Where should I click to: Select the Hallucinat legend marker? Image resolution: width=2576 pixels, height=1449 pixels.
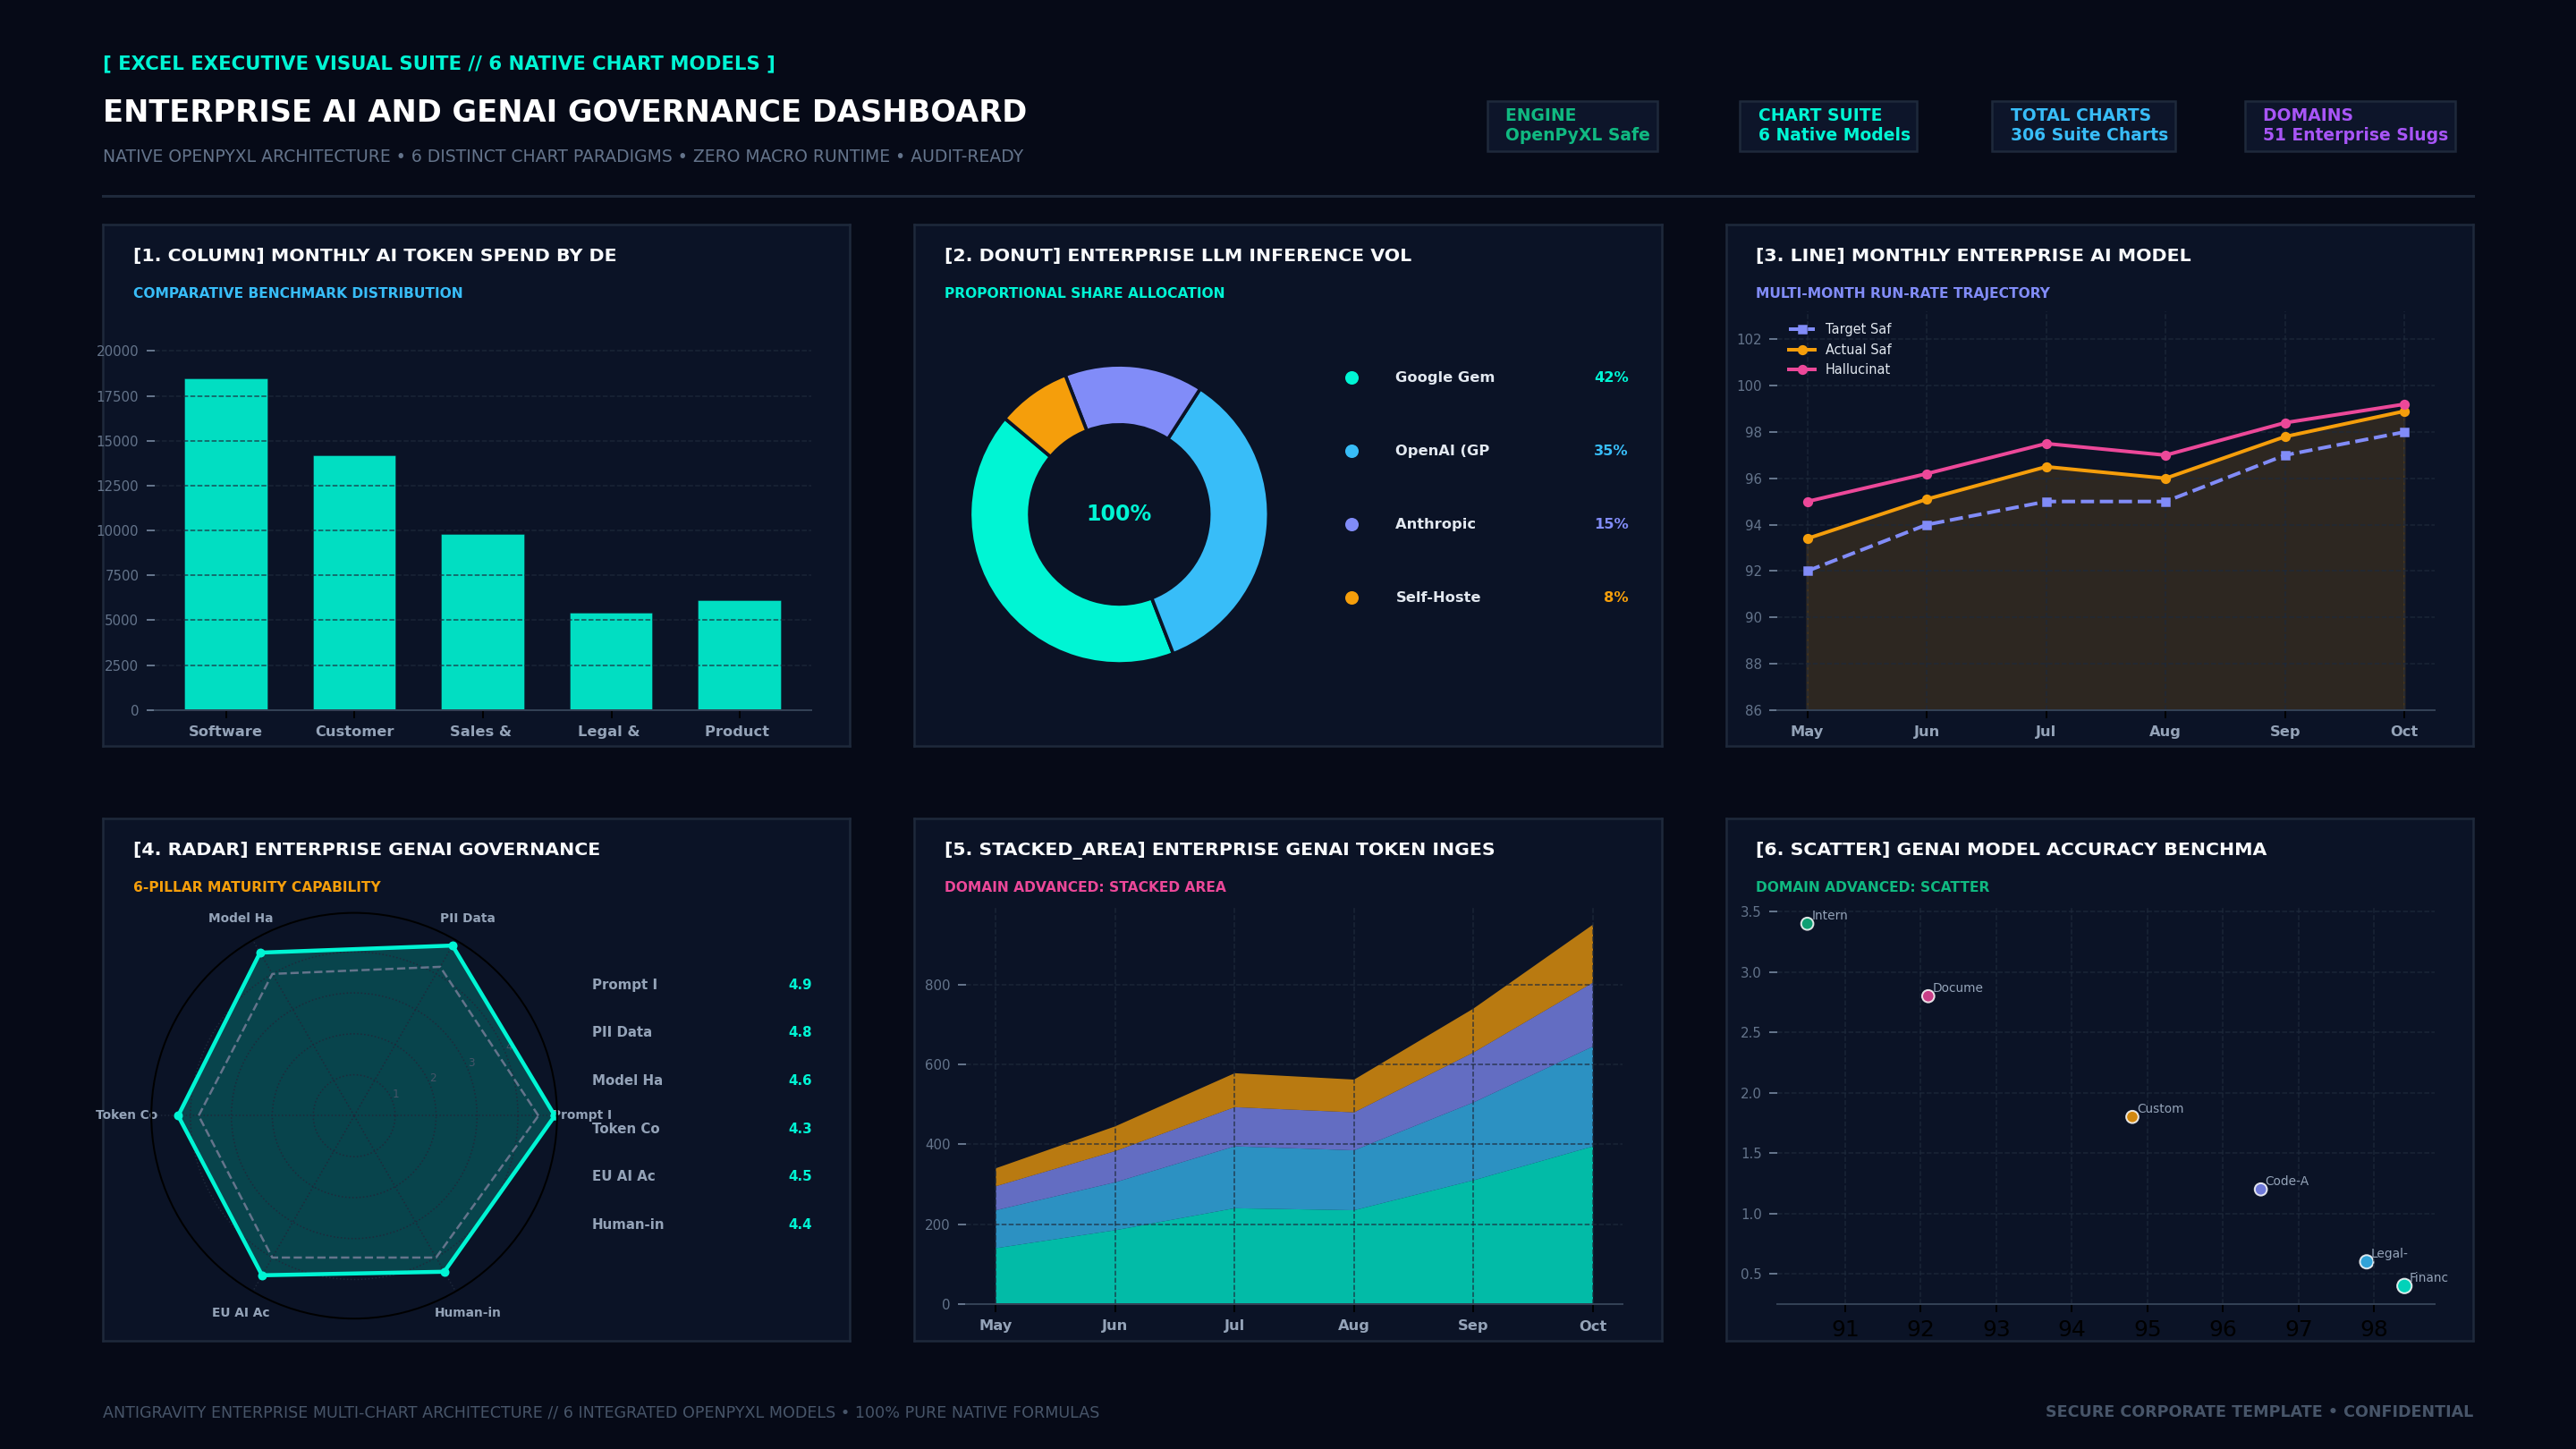coord(1802,370)
